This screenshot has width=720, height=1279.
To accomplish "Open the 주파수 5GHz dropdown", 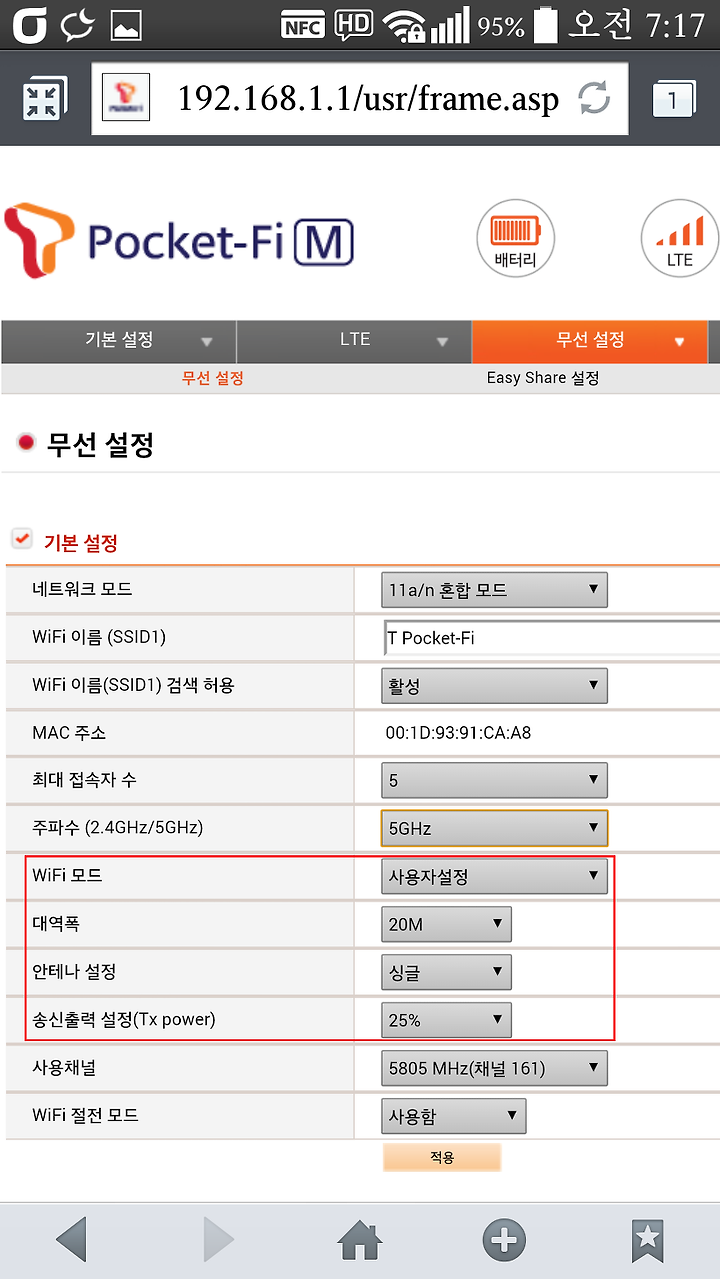I will click(495, 828).
